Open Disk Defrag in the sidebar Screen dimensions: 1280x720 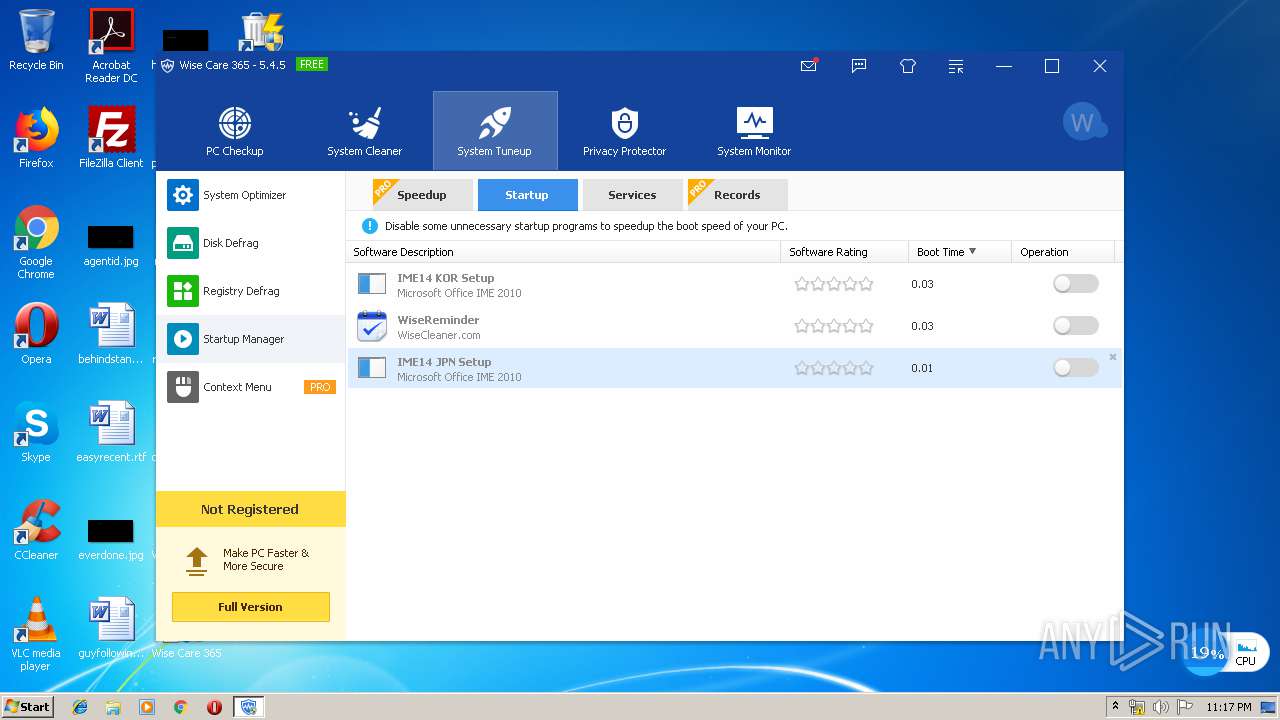click(251, 243)
